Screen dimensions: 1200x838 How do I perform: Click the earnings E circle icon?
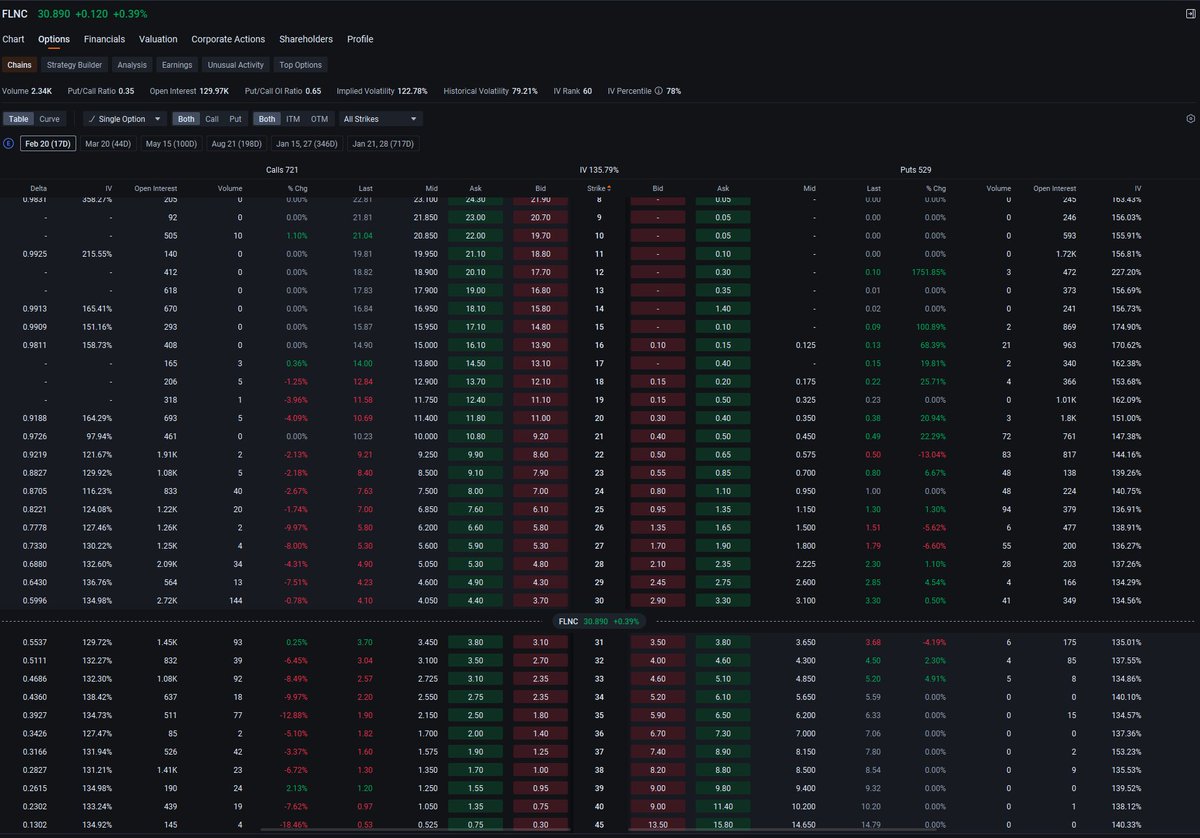coord(9,143)
